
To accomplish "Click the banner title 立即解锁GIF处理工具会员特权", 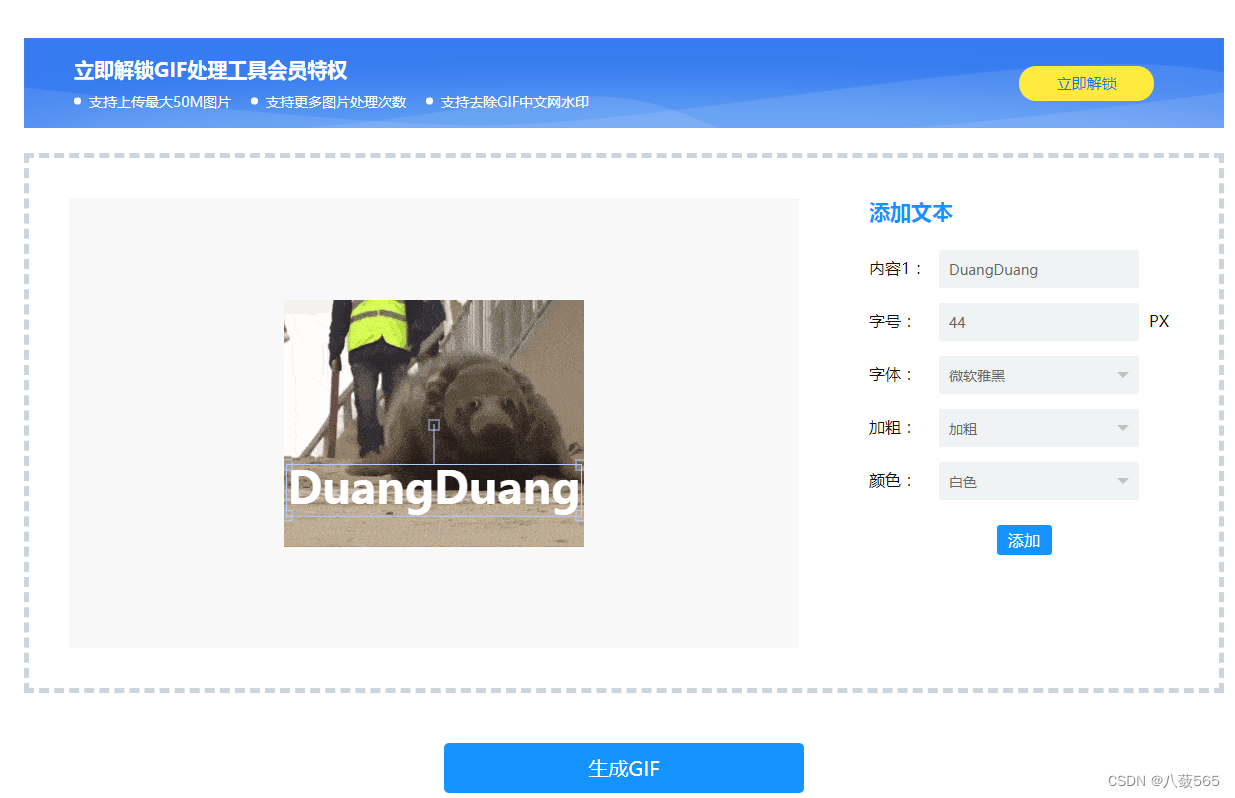I will 211,71.
